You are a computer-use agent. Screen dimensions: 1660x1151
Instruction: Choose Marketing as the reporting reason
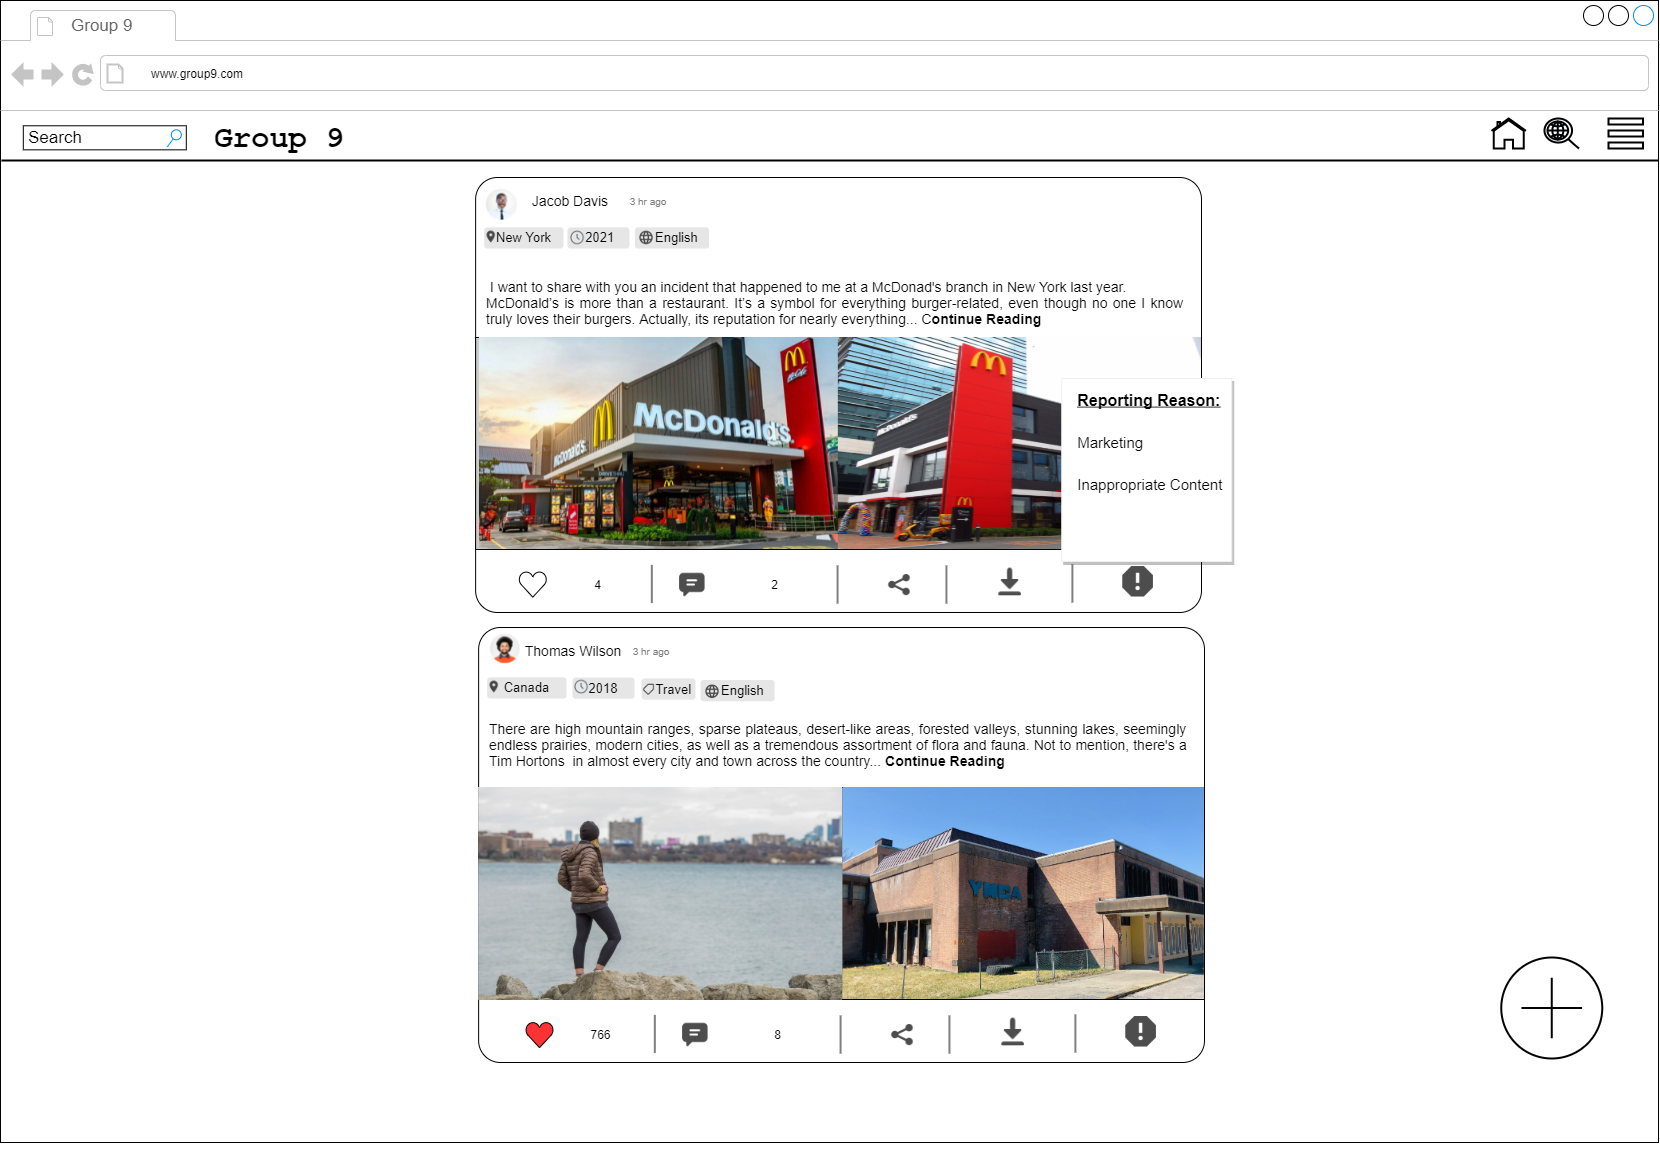coord(1110,443)
